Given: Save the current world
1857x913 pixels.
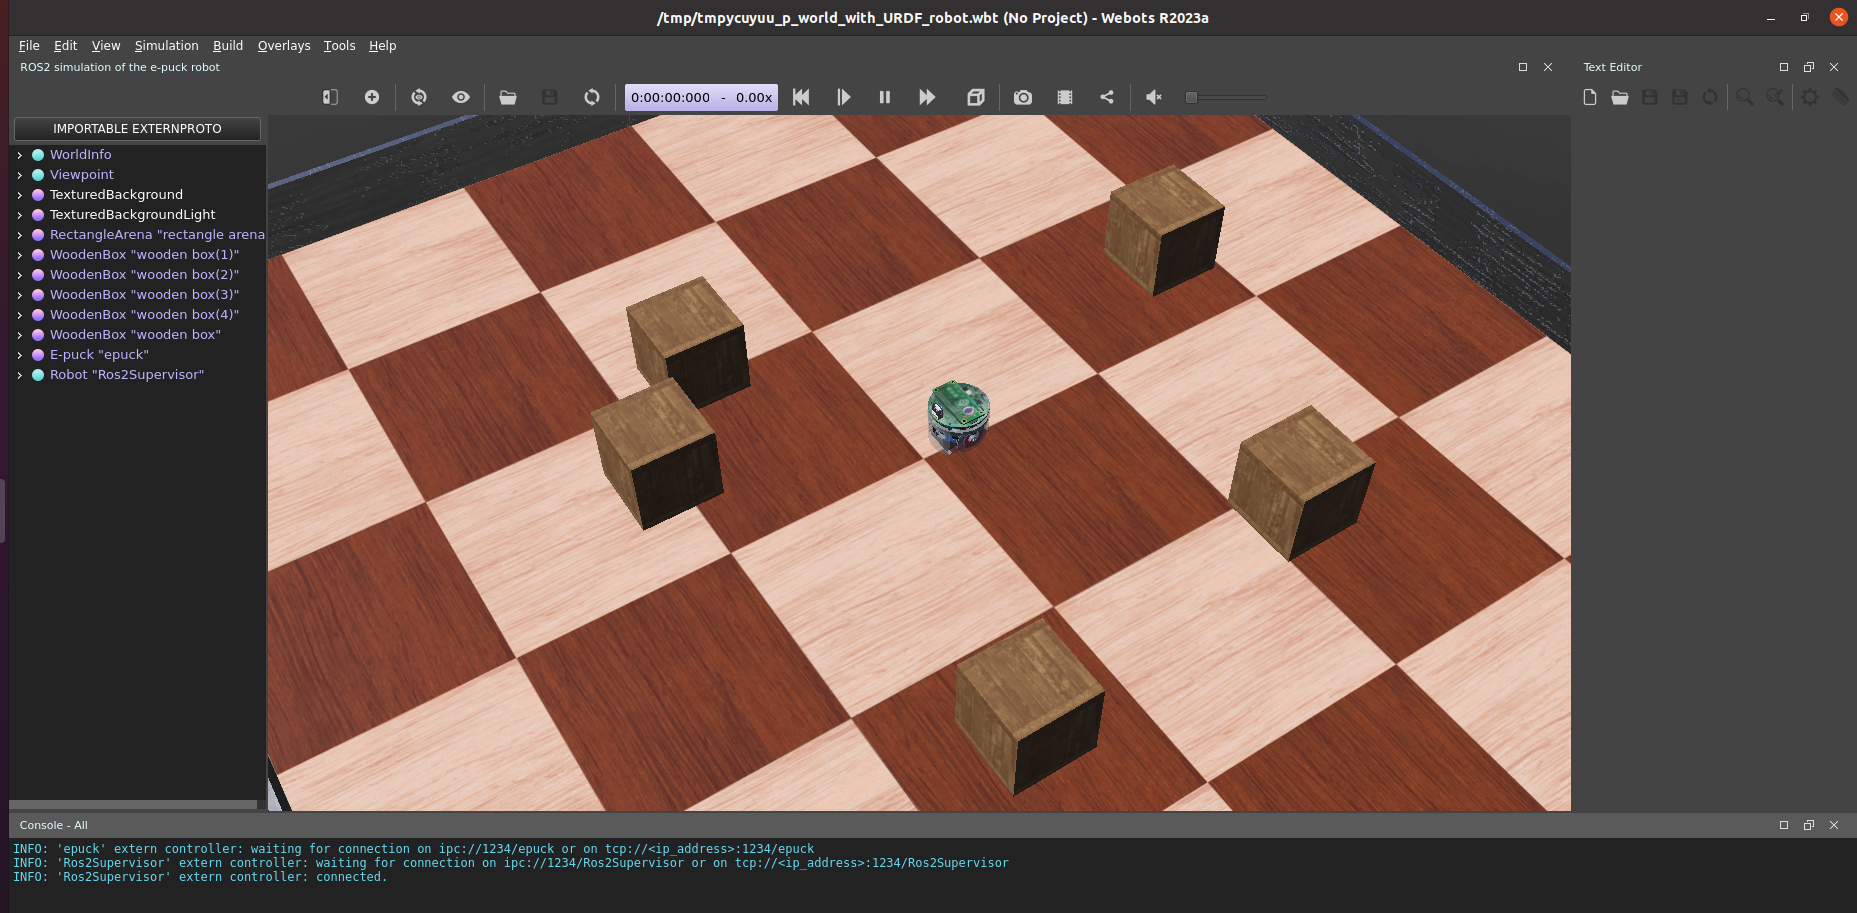Looking at the screenshot, I should tap(549, 97).
